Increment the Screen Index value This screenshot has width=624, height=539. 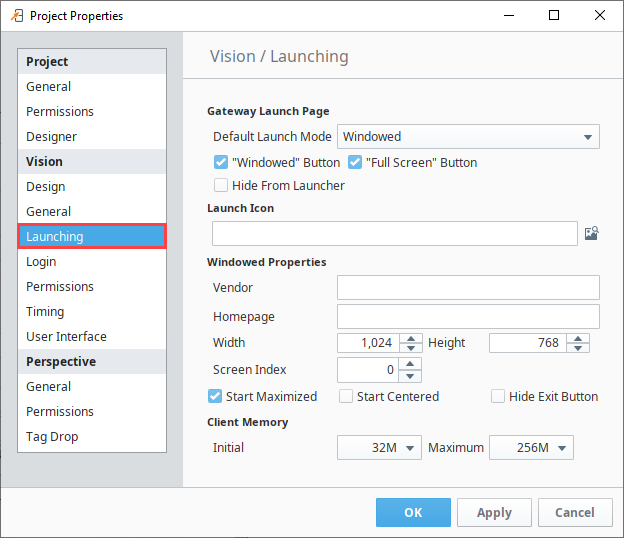(410, 364)
